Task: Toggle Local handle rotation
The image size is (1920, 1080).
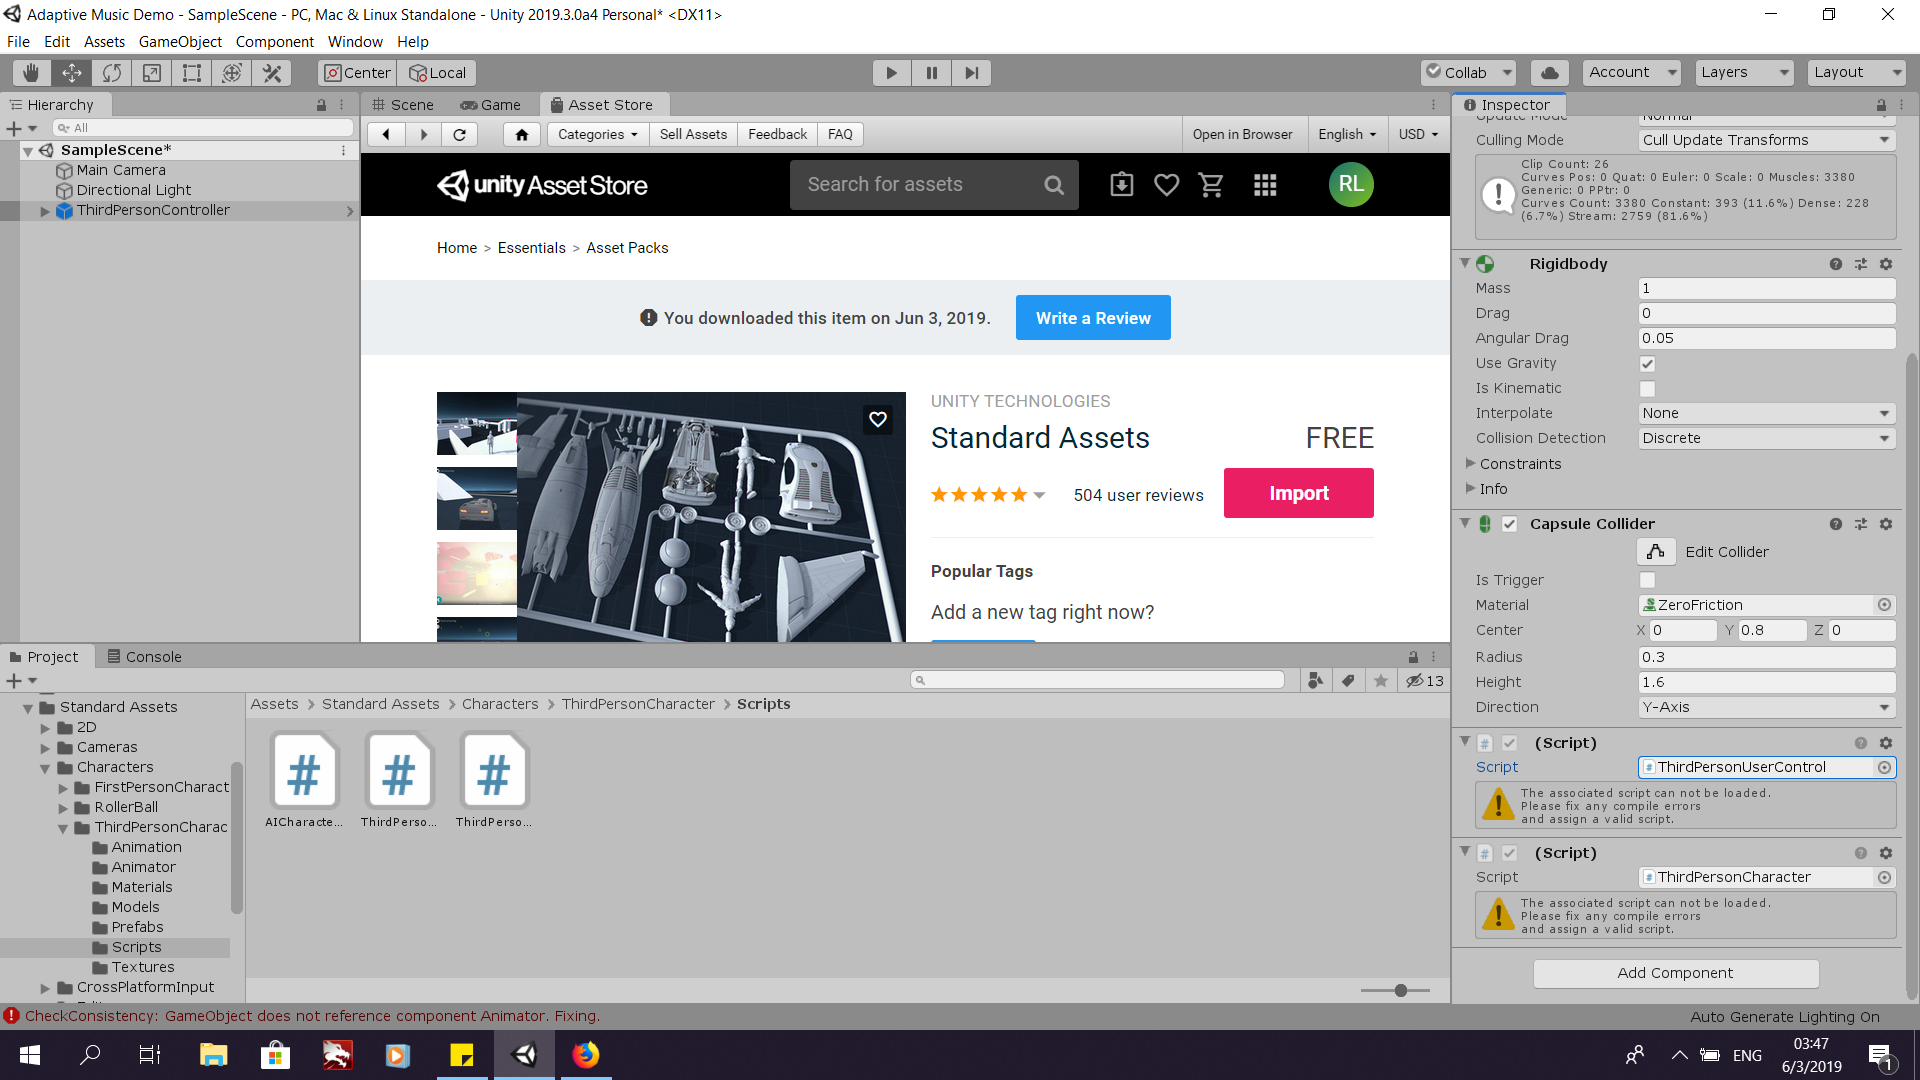Action: pos(438,73)
